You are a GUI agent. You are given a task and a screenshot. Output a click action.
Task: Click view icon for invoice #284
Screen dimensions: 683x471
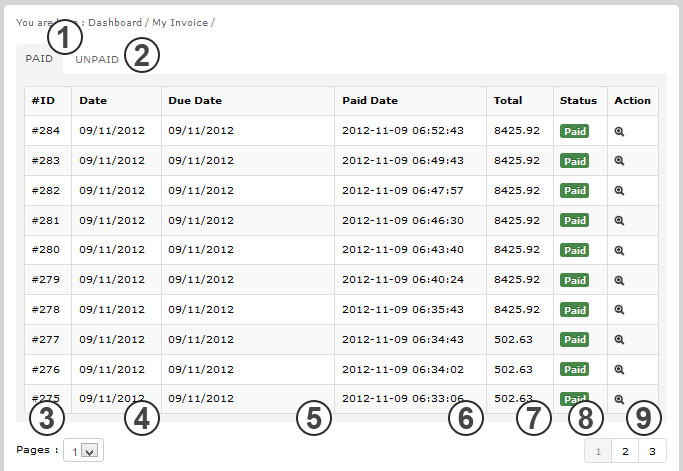point(619,131)
